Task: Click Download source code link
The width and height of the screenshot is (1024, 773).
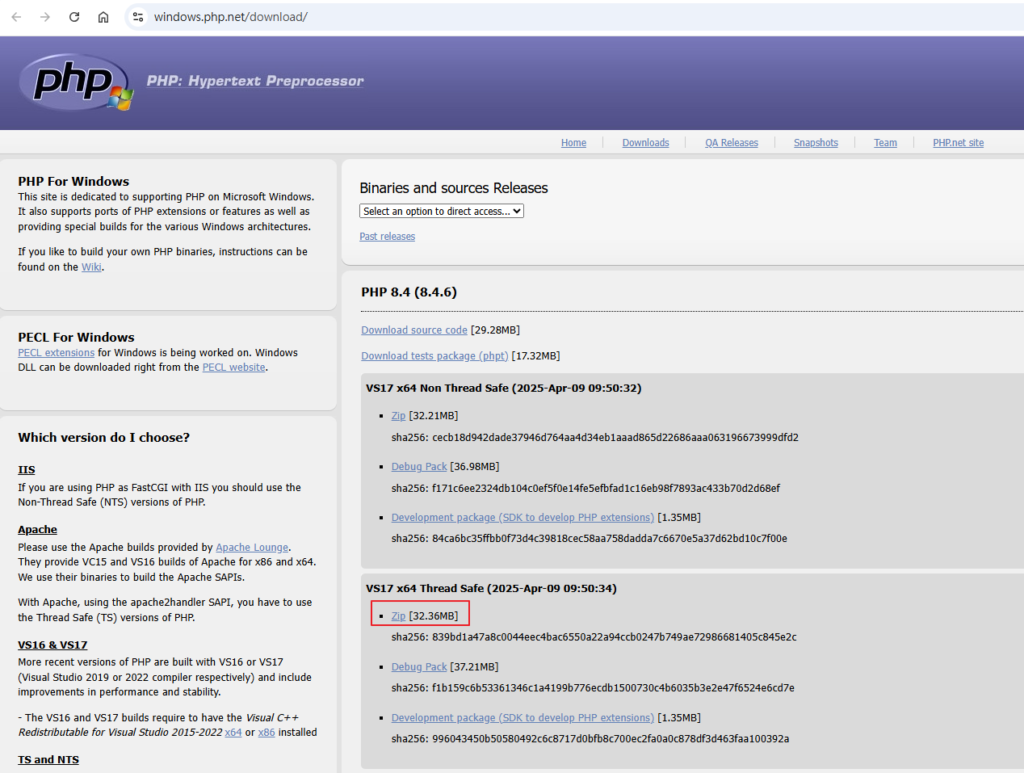Action: click(414, 330)
